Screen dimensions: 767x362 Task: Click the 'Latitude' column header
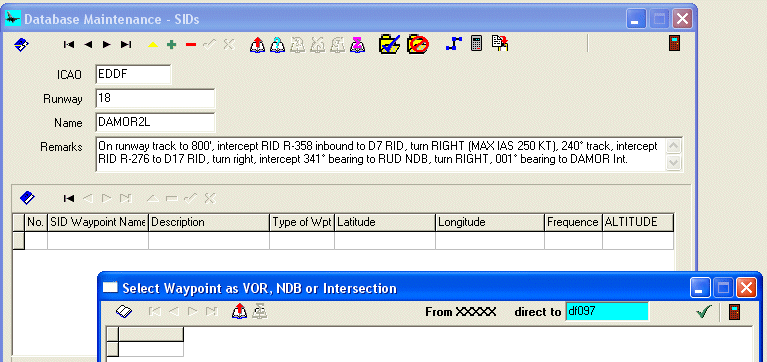point(385,222)
